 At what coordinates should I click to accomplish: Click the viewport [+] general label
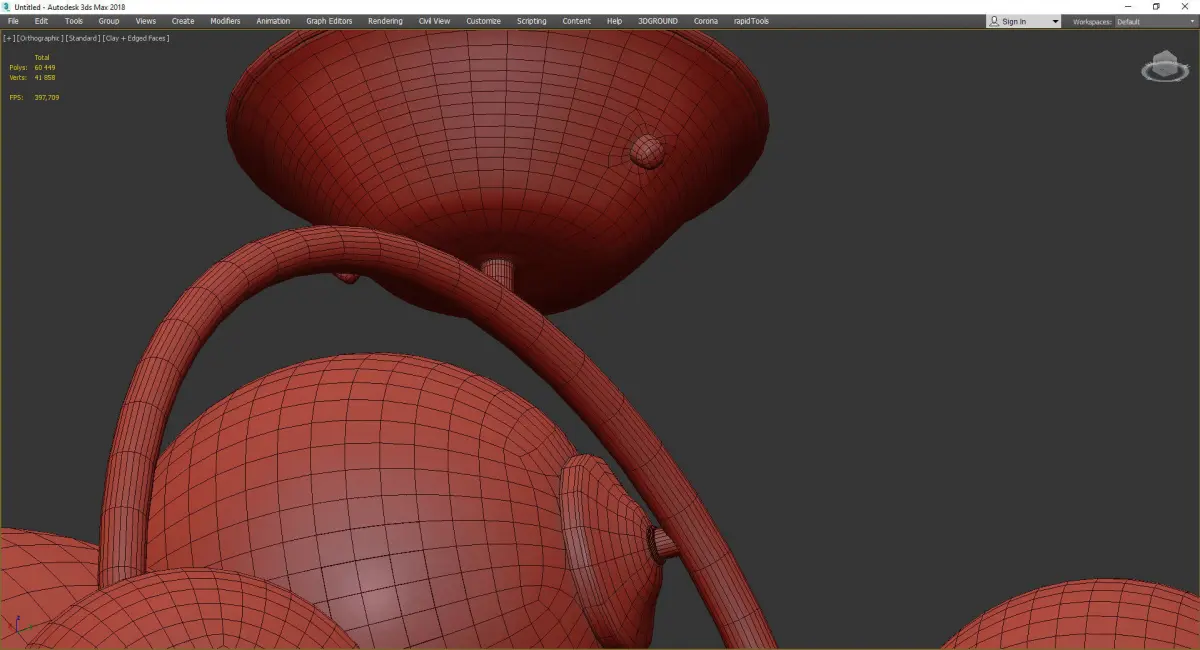[8, 38]
